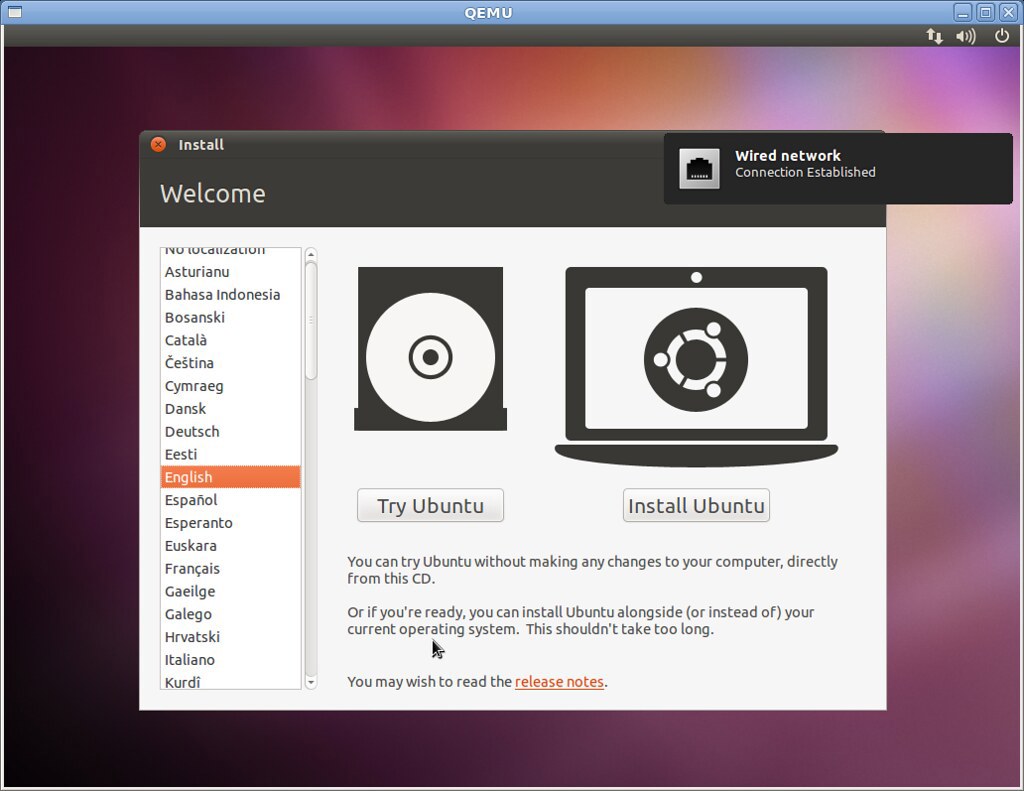Viewport: 1024px width, 791px height.
Task: Click down arrow of language list scrollbar
Action: click(311, 683)
